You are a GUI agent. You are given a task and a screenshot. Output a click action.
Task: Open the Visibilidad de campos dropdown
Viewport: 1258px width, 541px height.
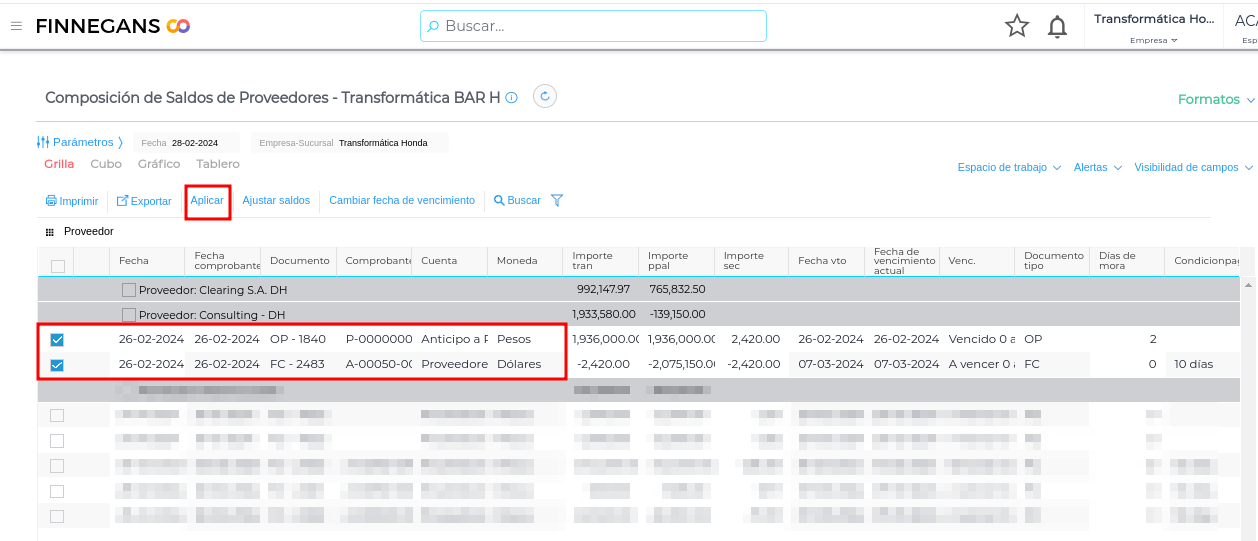pyautogui.click(x=1193, y=167)
